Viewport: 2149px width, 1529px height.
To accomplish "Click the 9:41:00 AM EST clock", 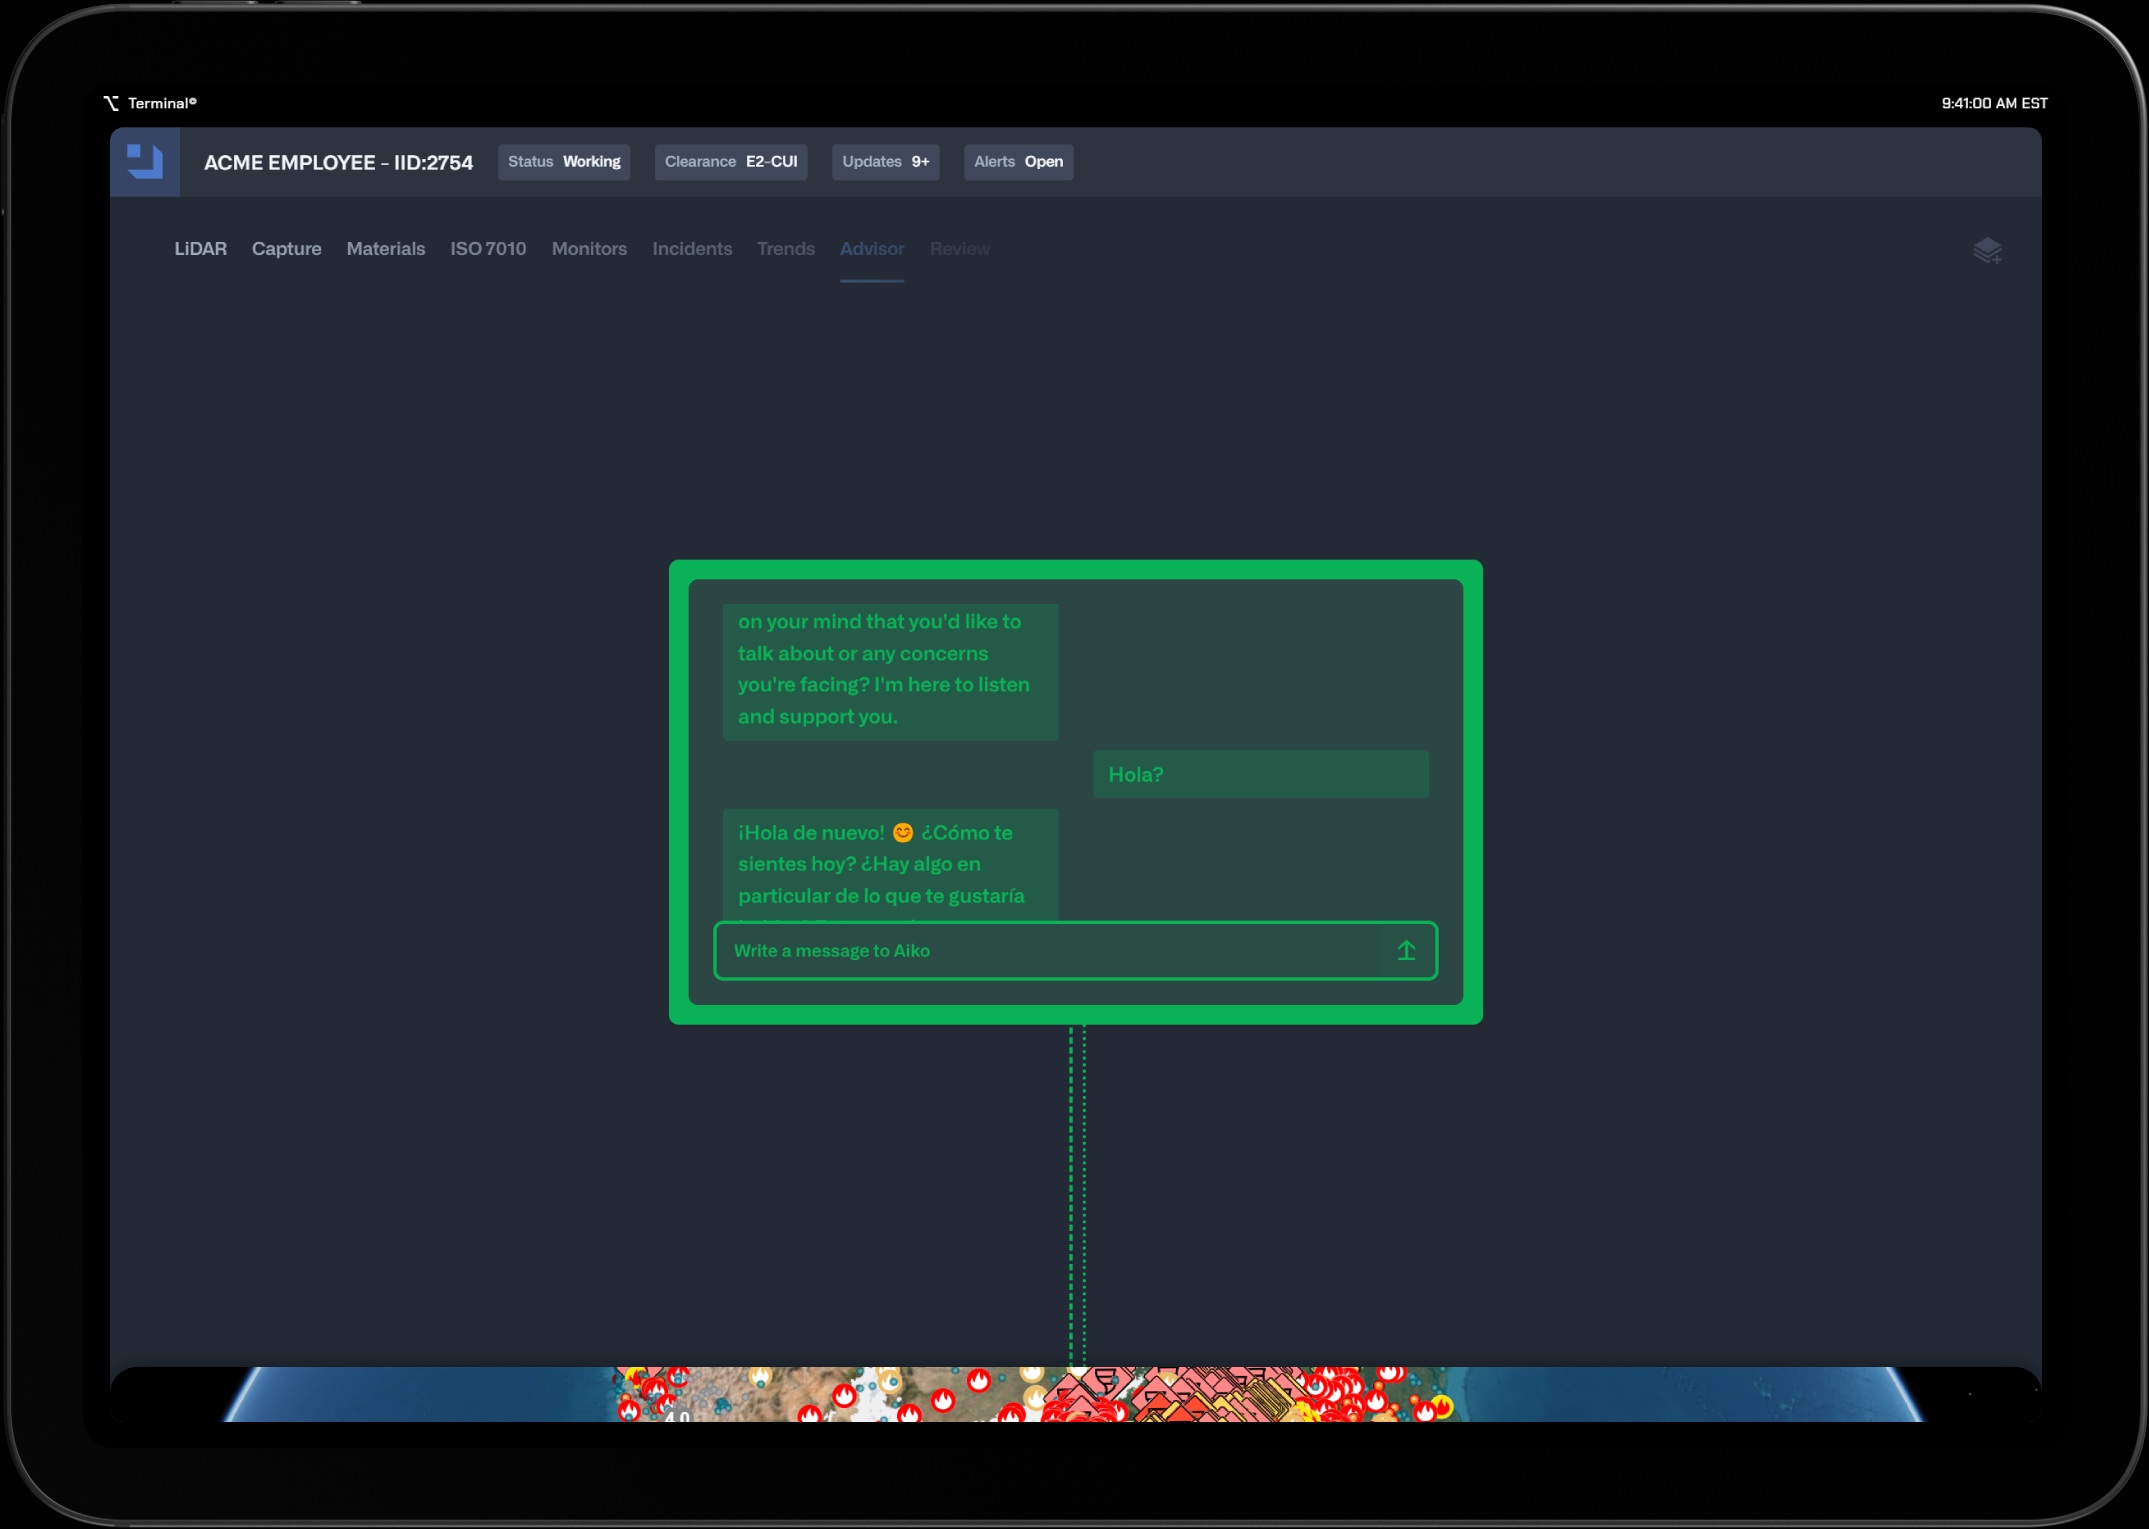I will (x=1993, y=103).
